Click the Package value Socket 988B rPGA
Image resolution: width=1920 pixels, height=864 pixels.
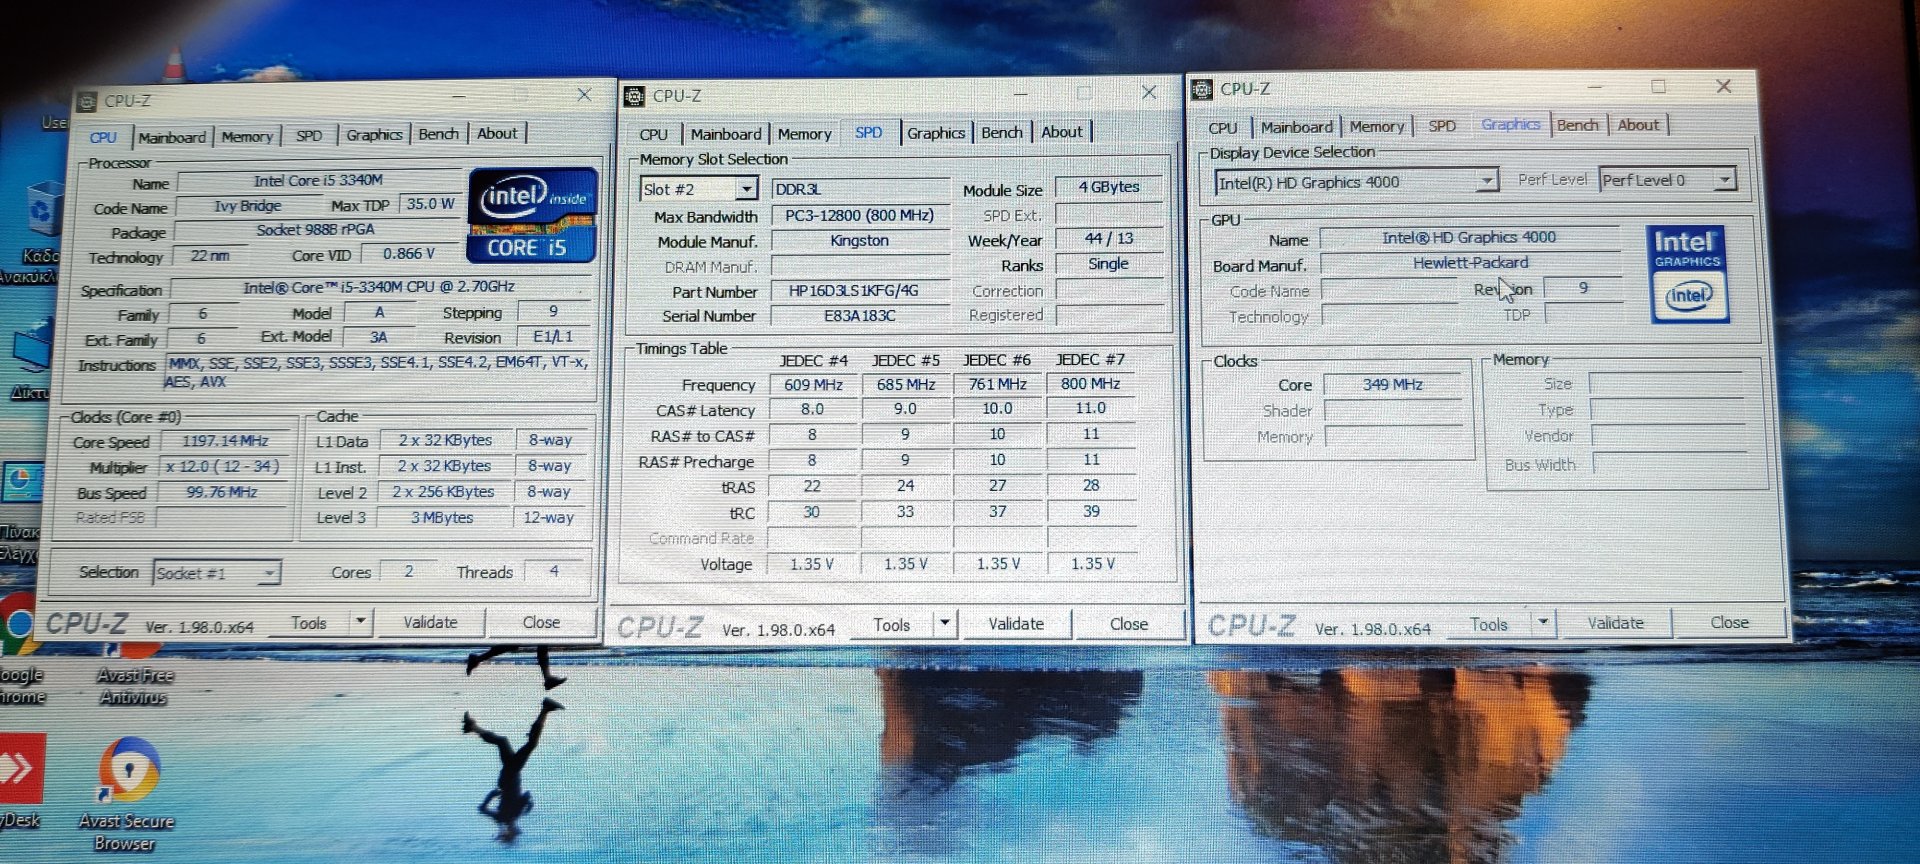[315, 229]
